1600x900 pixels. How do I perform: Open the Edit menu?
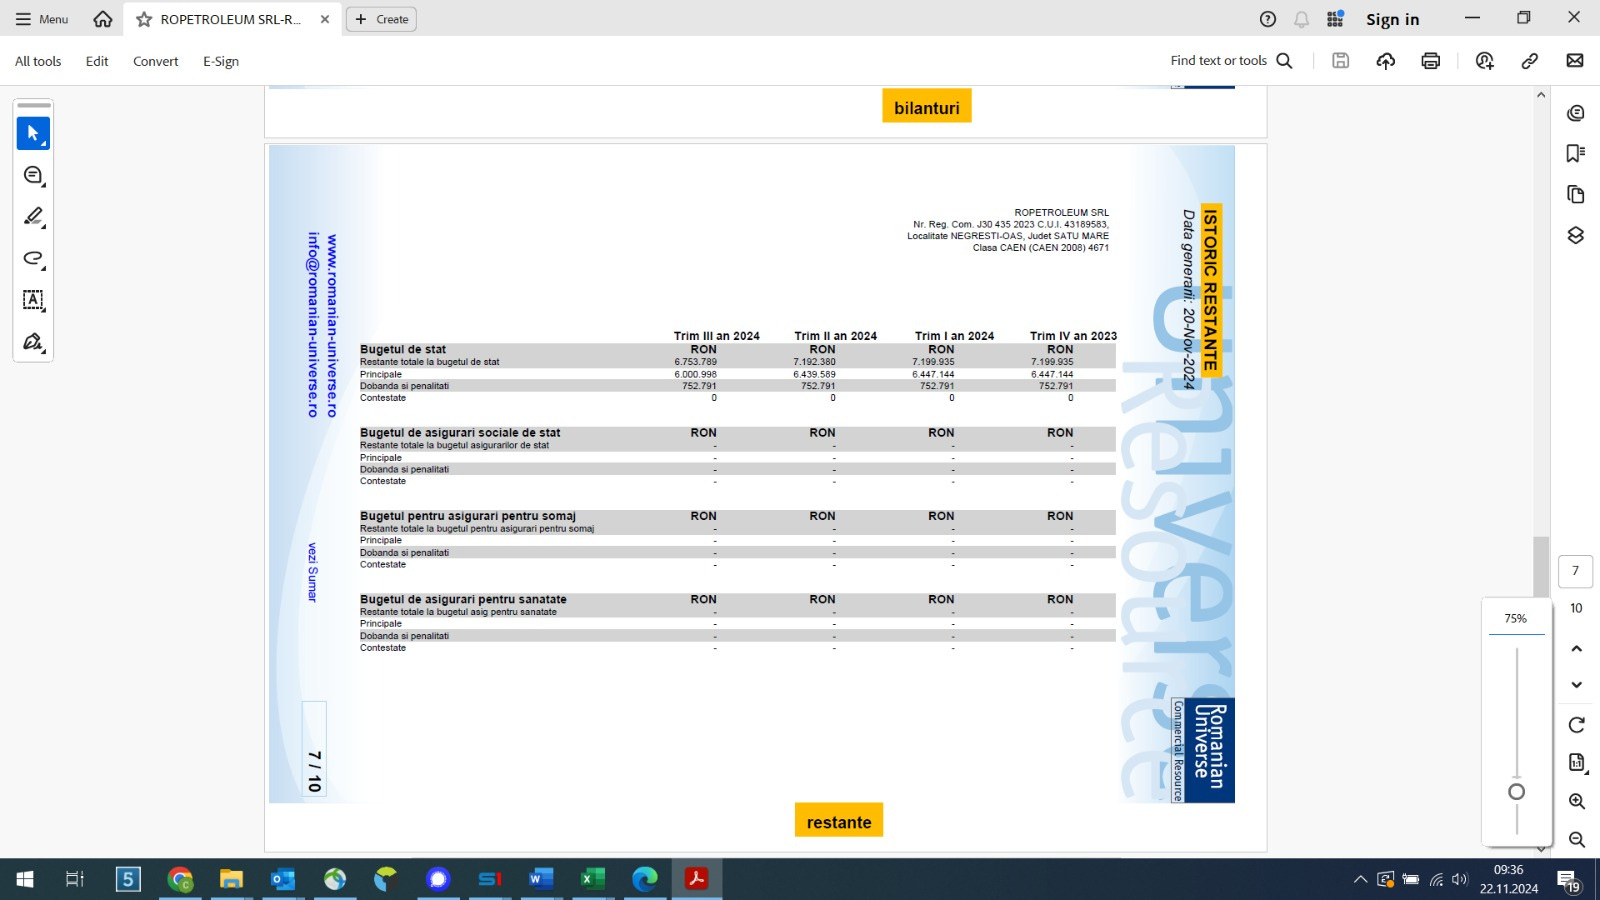[x=97, y=61]
